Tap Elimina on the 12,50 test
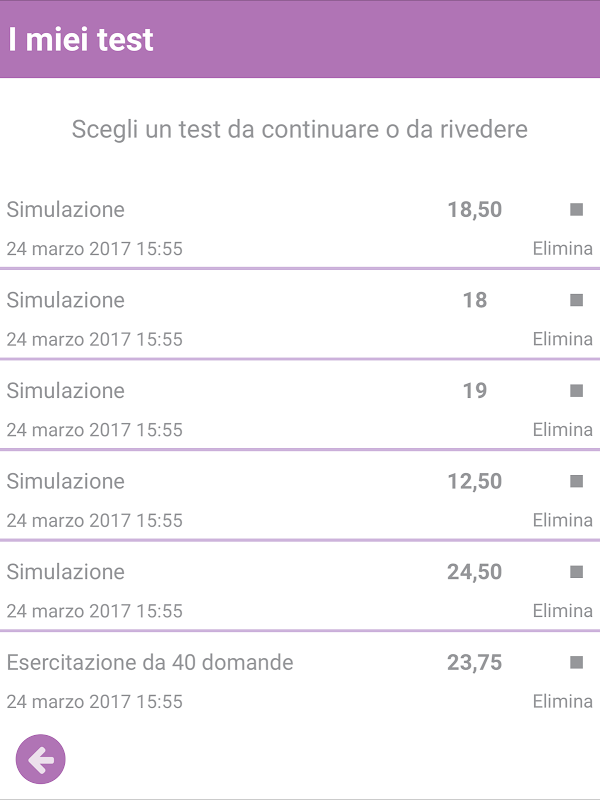Image resolution: width=600 pixels, height=800 pixels. point(562,520)
